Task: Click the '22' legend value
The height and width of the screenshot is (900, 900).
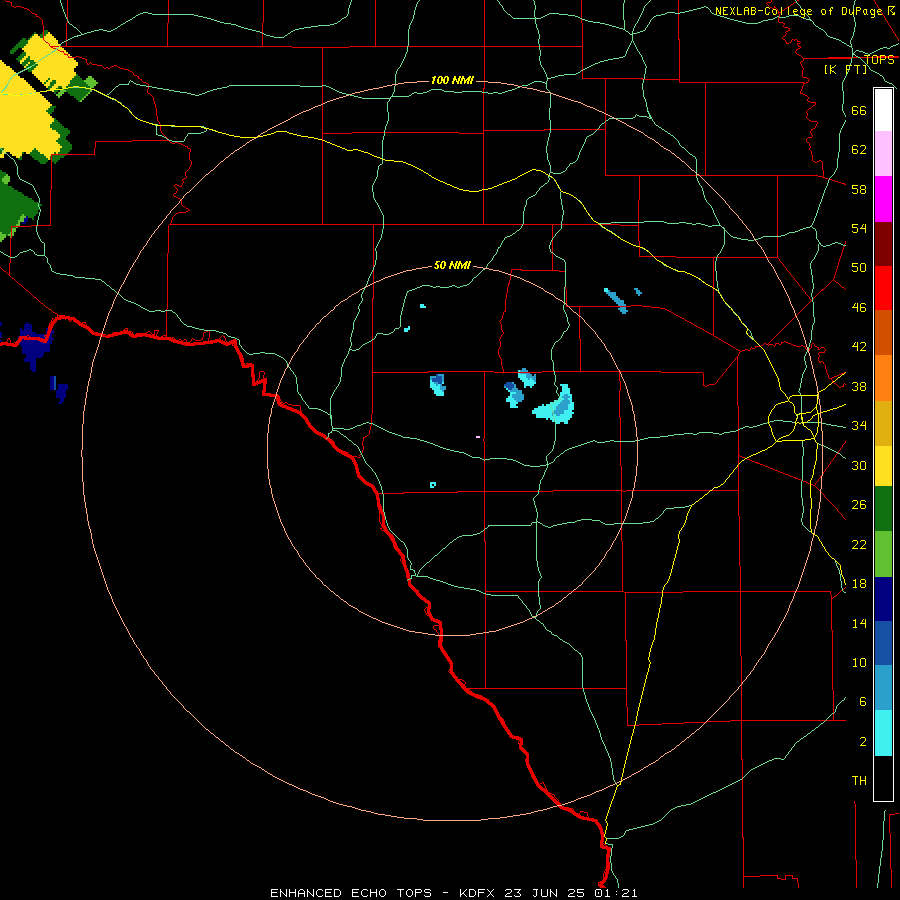Action: tap(859, 545)
